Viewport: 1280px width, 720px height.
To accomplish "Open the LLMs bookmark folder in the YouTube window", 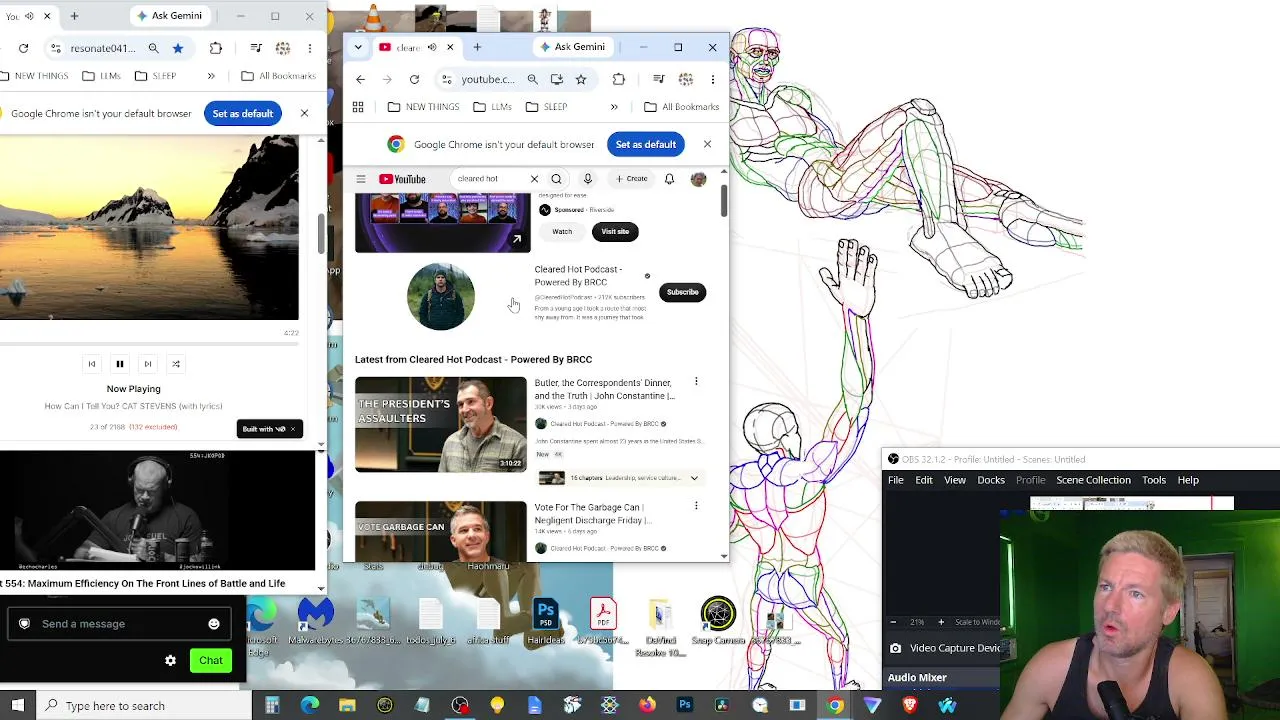I will 492,107.
